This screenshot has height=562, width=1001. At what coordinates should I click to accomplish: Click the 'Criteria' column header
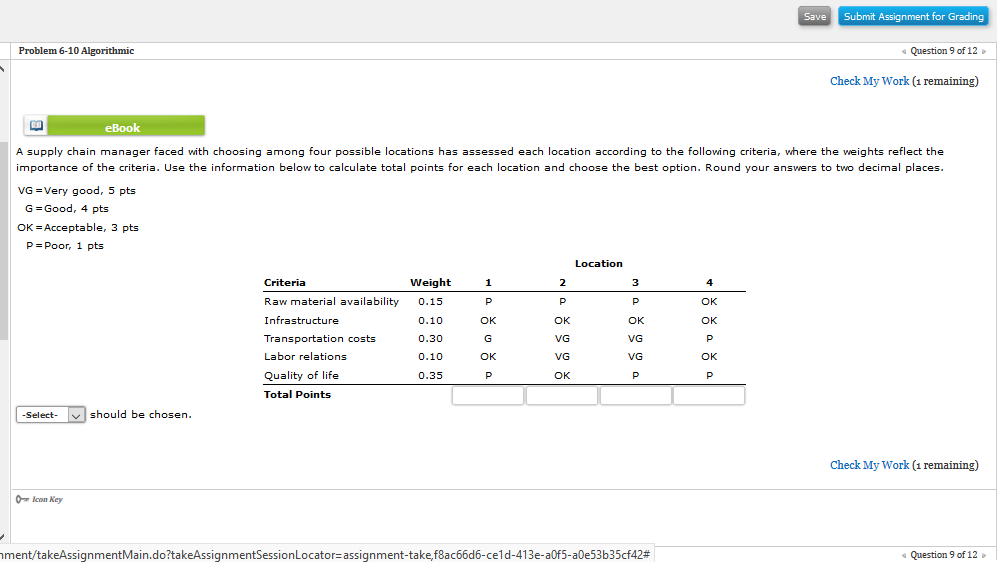coord(285,282)
